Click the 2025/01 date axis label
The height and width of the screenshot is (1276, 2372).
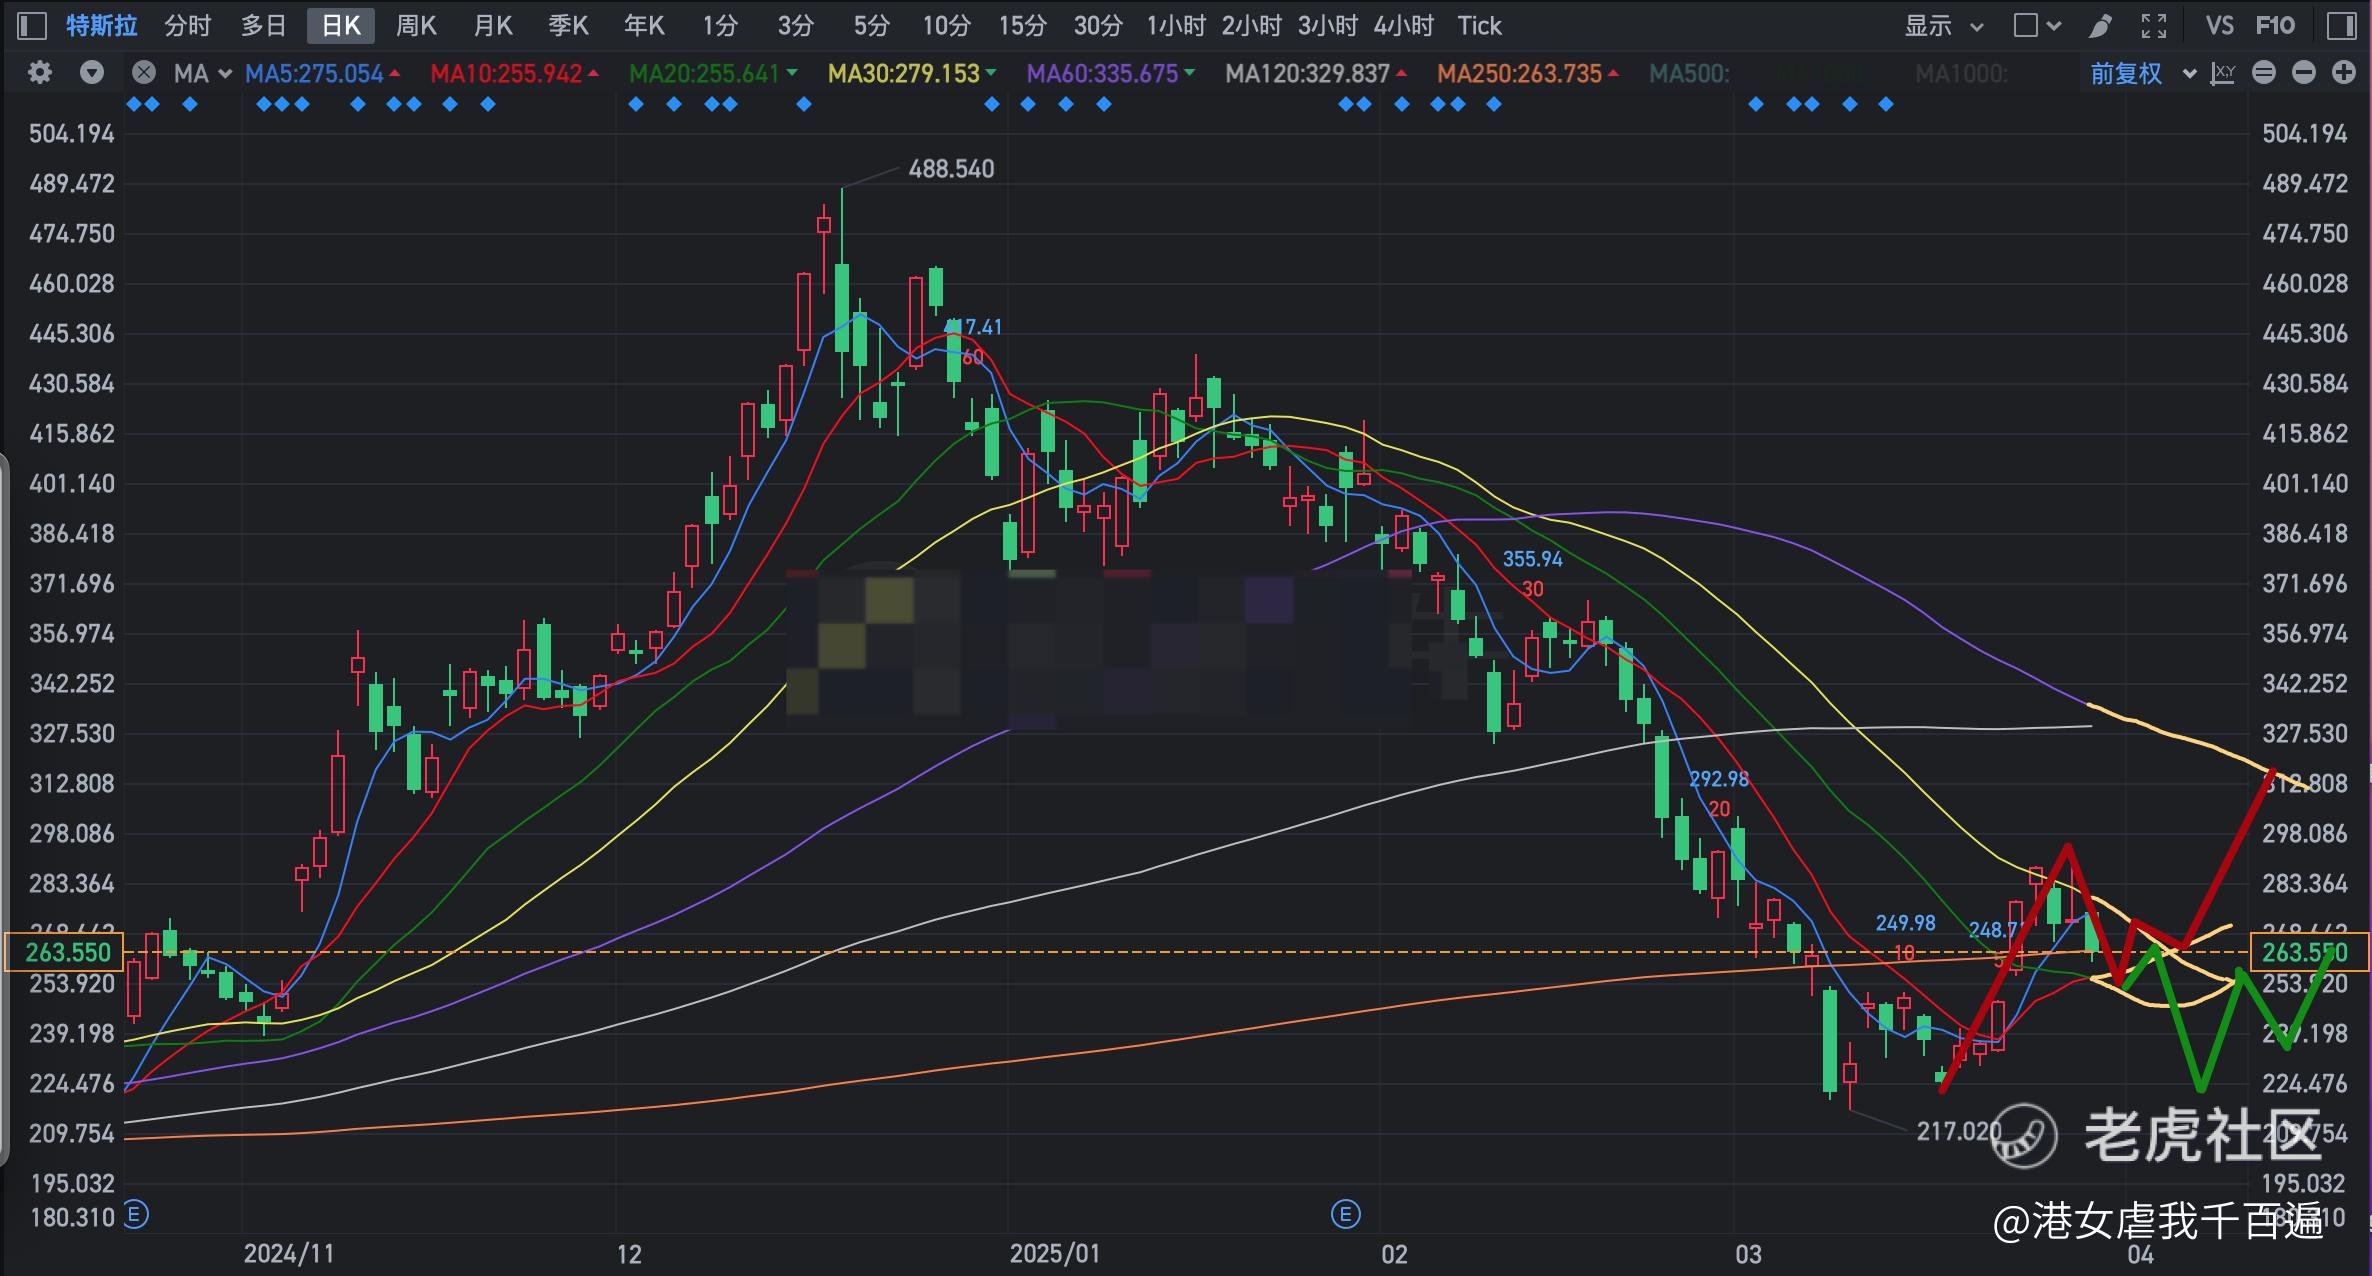(1055, 1254)
